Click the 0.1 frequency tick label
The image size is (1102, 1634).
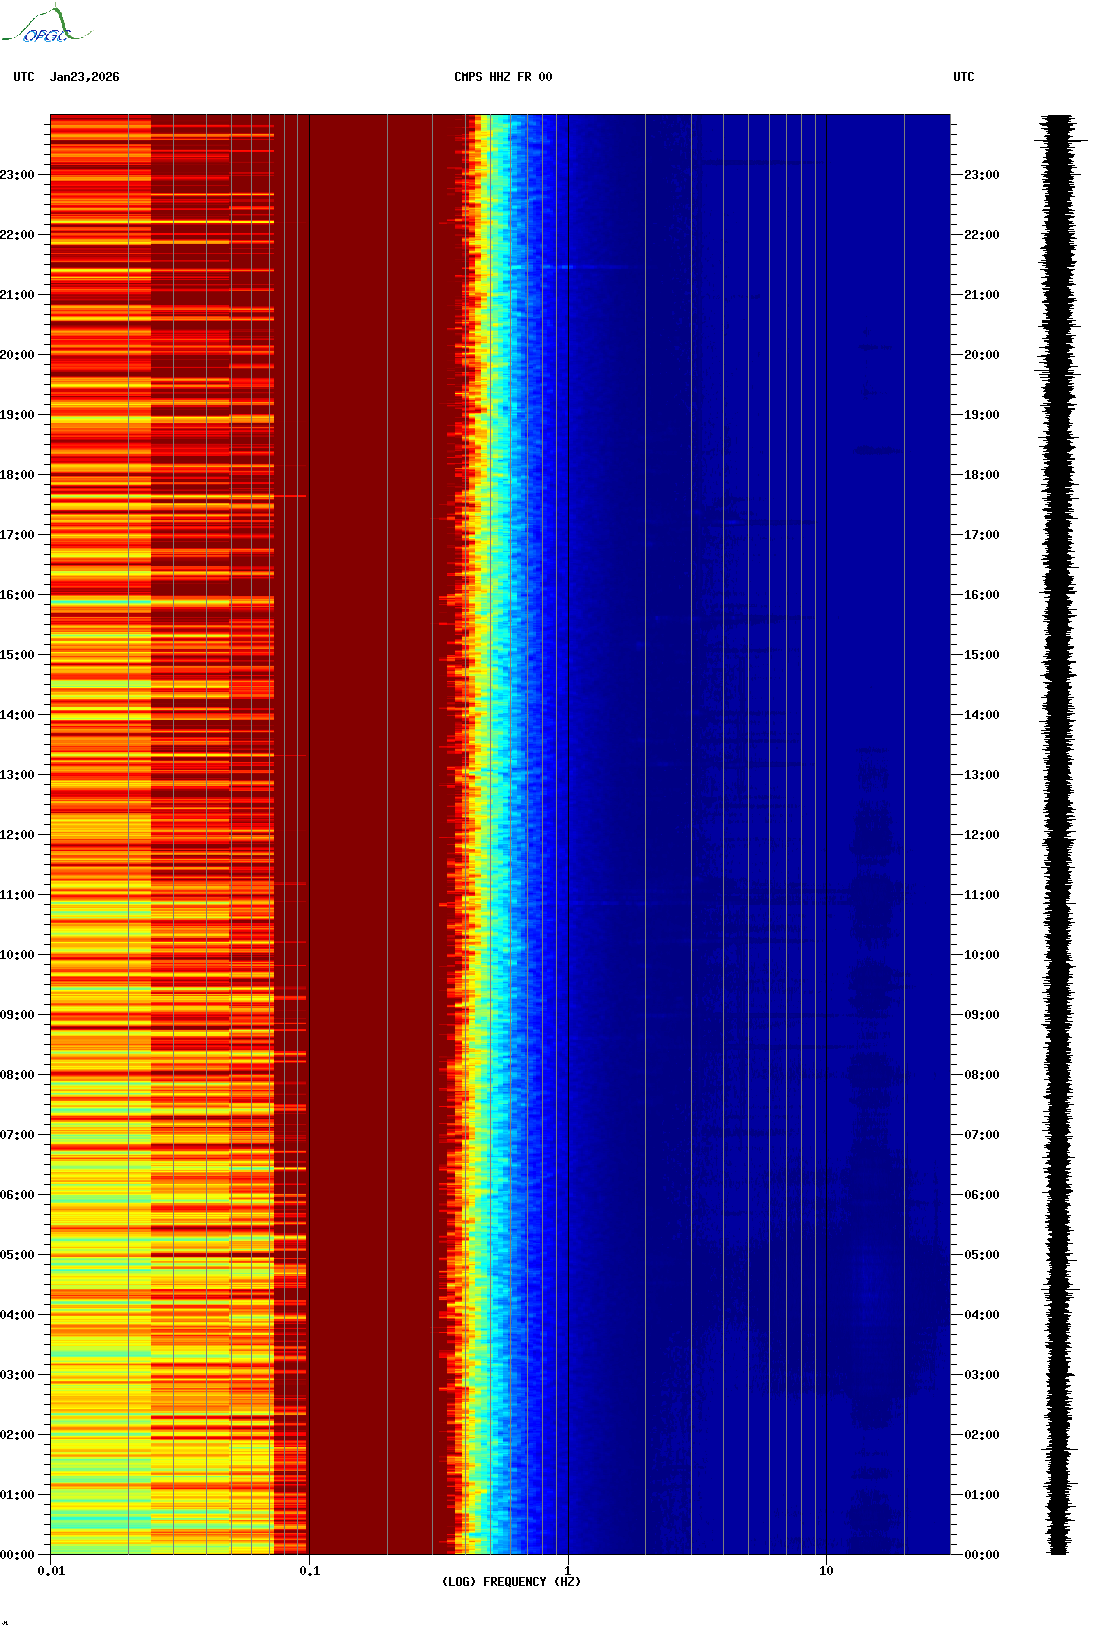point(310,1571)
